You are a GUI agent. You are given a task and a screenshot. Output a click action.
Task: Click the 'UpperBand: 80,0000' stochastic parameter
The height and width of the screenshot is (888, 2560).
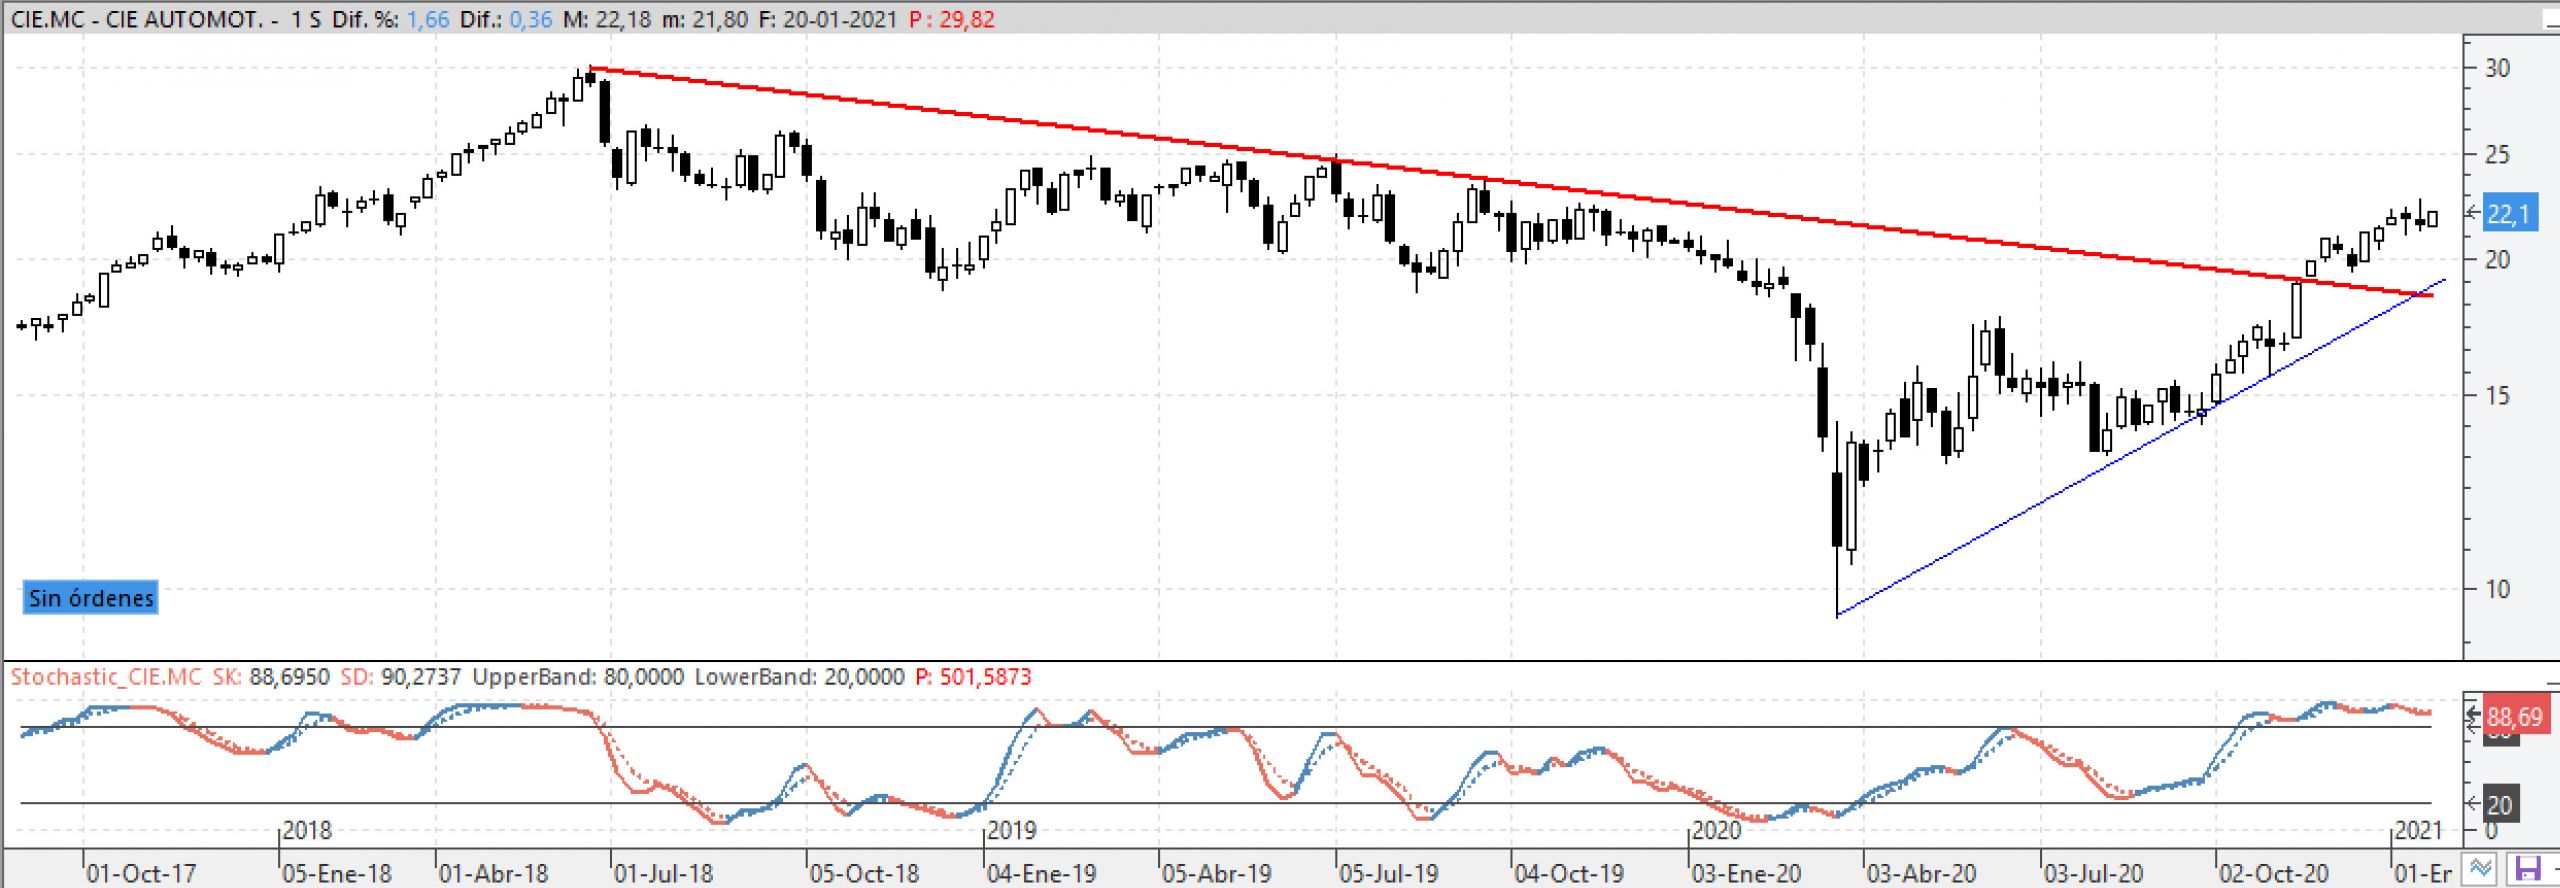578,677
